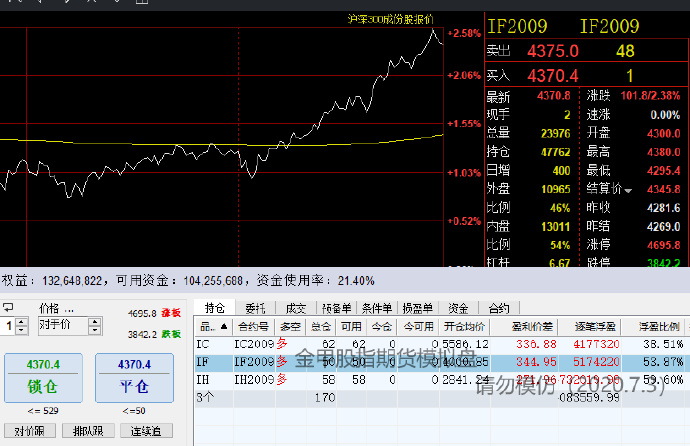Image resolution: width=690 pixels, height=446 pixels.
Task: Switch to the 委托 tab
Action: click(255, 308)
